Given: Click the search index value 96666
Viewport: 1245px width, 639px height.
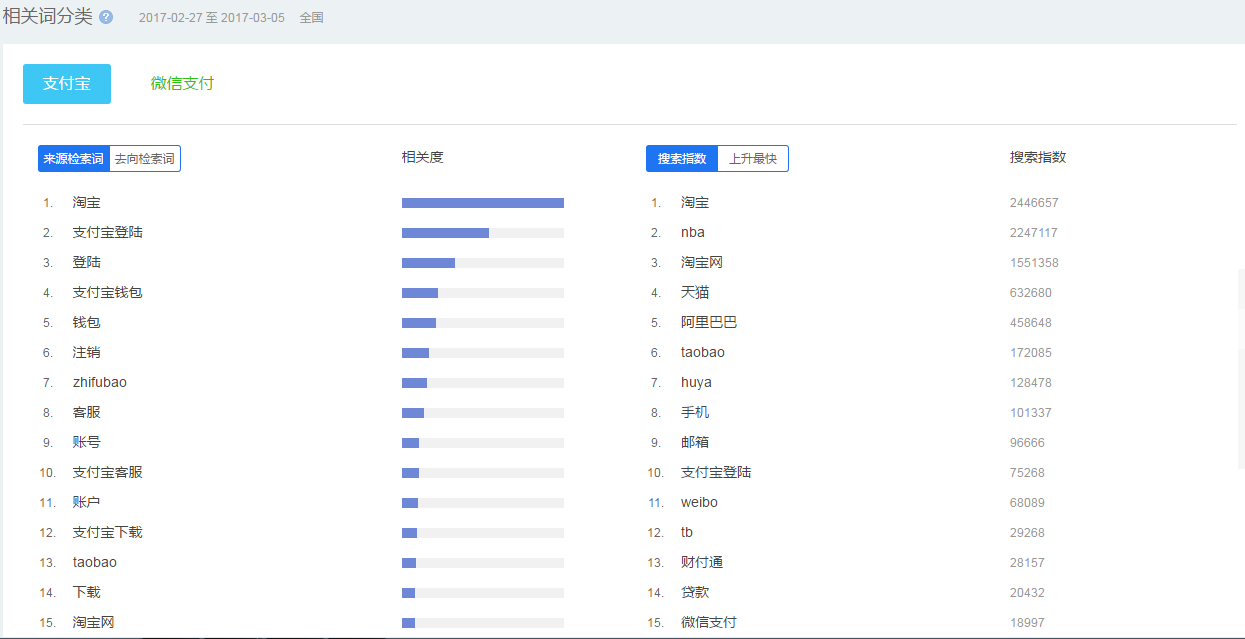Looking at the screenshot, I should [1027, 443].
